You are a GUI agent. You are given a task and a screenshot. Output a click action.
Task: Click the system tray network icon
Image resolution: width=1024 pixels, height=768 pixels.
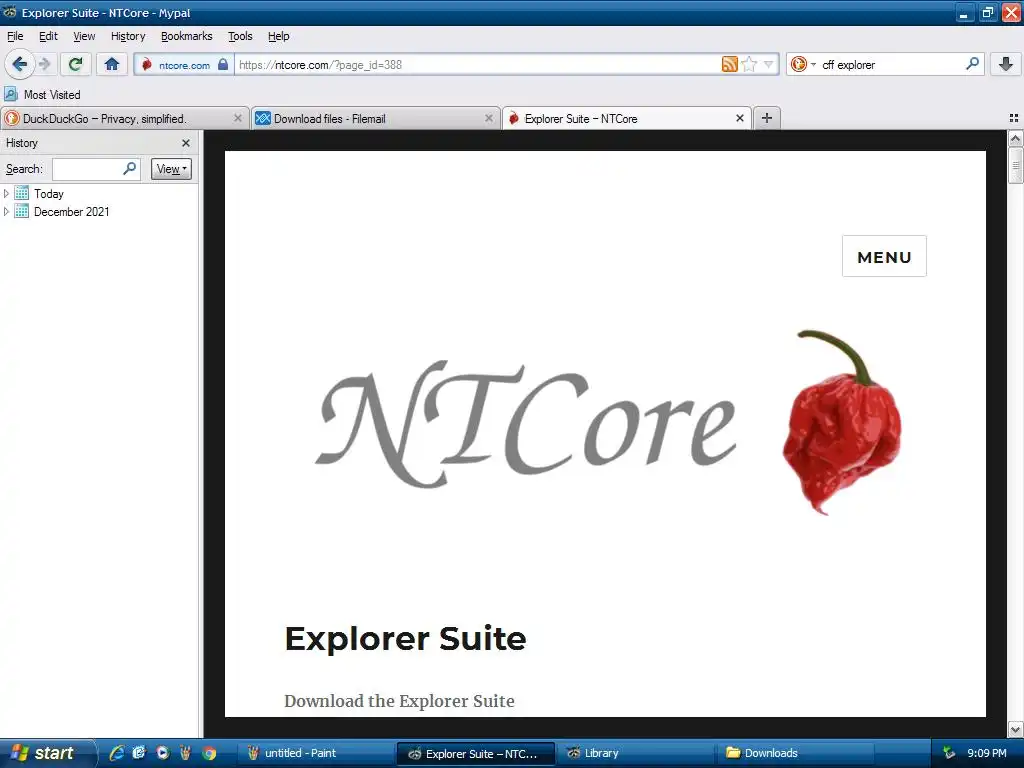(949, 753)
